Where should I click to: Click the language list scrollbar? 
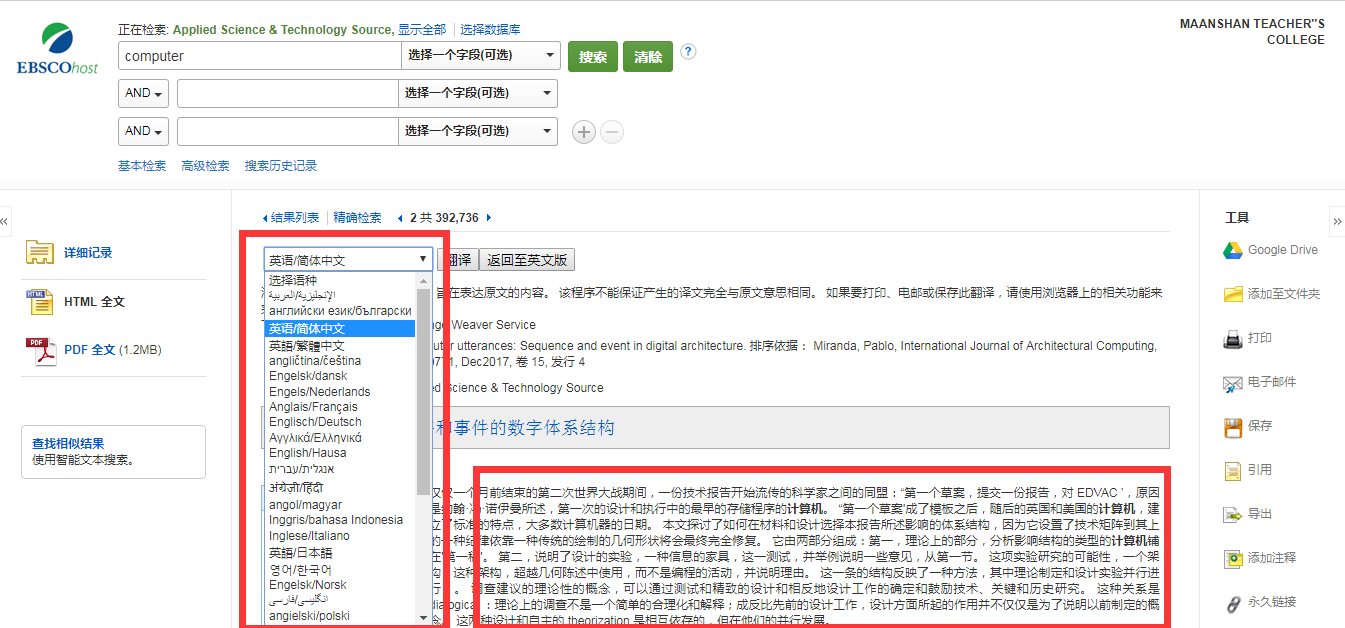coord(423,390)
